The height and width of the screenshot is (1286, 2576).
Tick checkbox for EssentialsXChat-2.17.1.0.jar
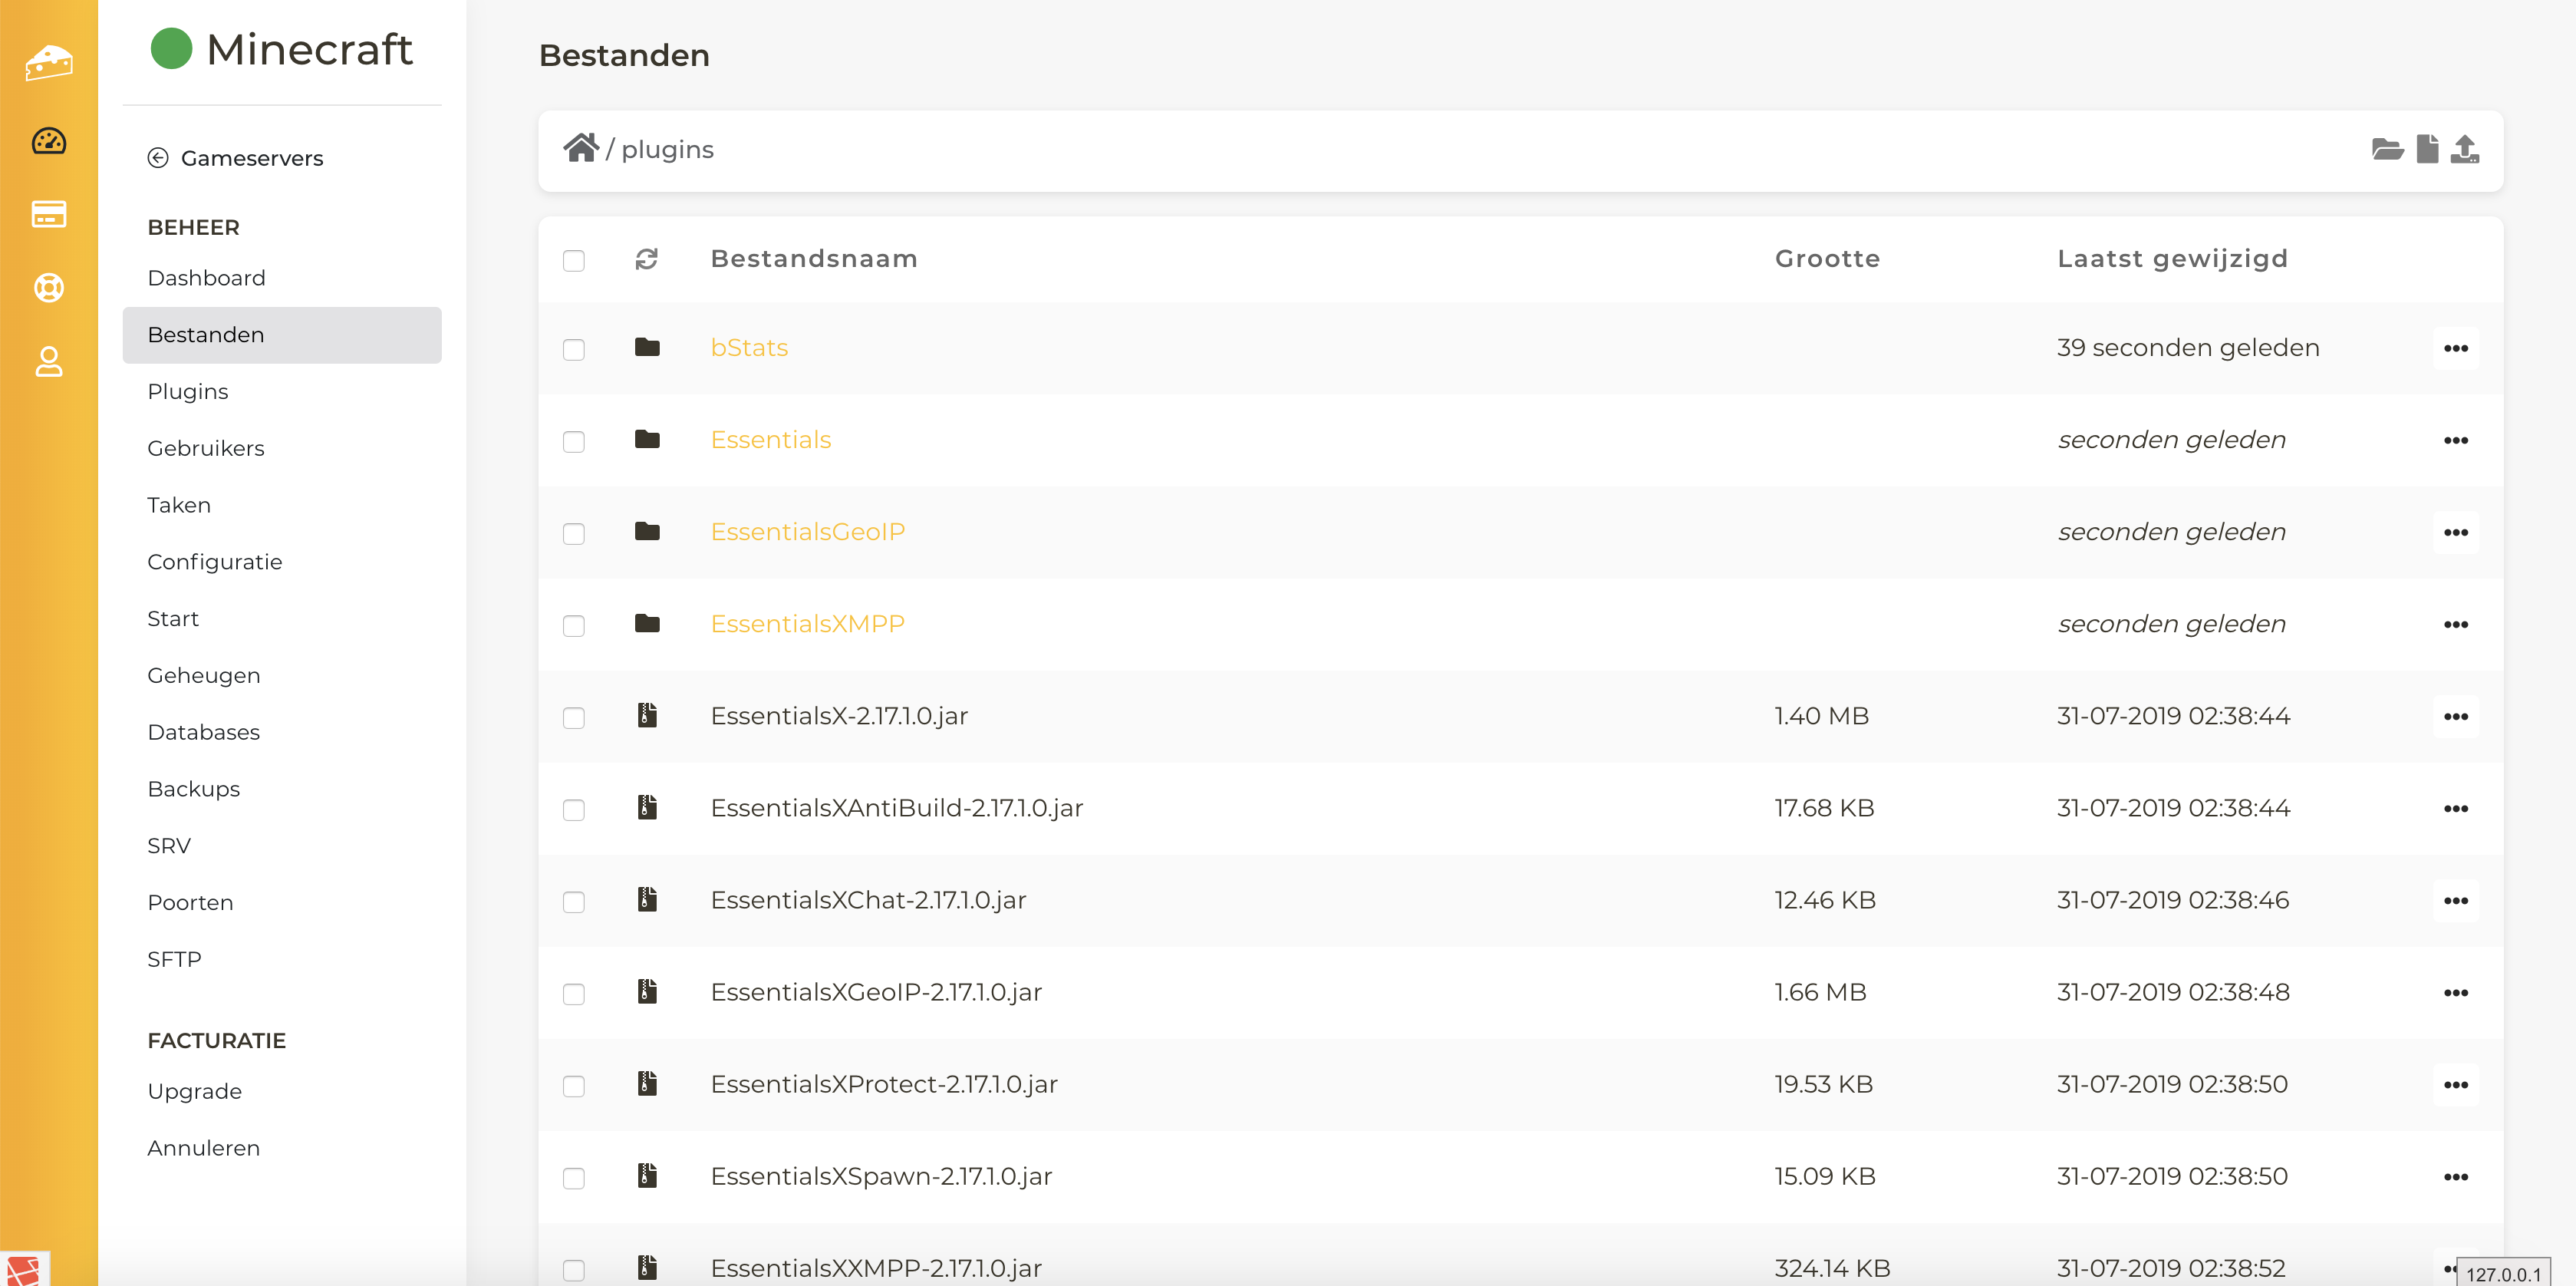click(573, 902)
